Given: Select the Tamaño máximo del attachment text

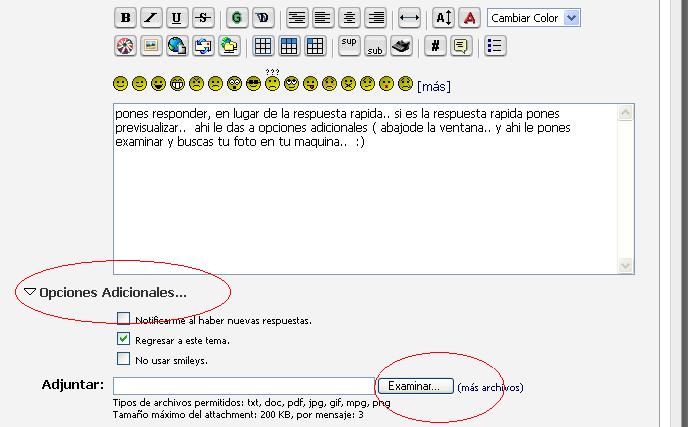Looking at the screenshot, I should [238, 415].
